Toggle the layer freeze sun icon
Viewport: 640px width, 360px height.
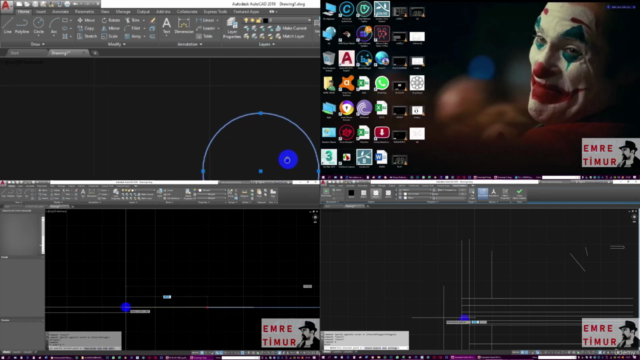[x=252, y=20]
